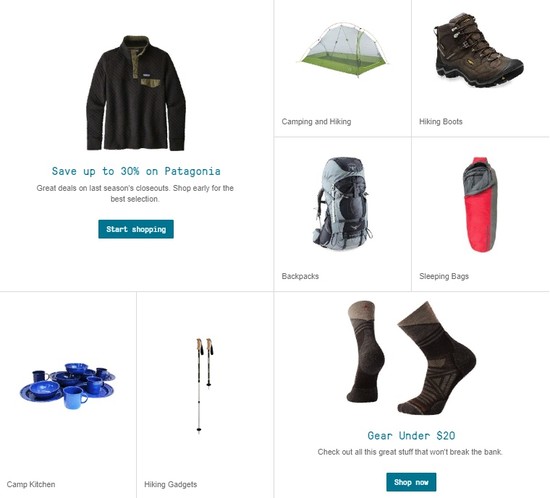The height and width of the screenshot is (498, 550).
Task: Go to the Hiking Gadgets category
Action: [x=170, y=484]
